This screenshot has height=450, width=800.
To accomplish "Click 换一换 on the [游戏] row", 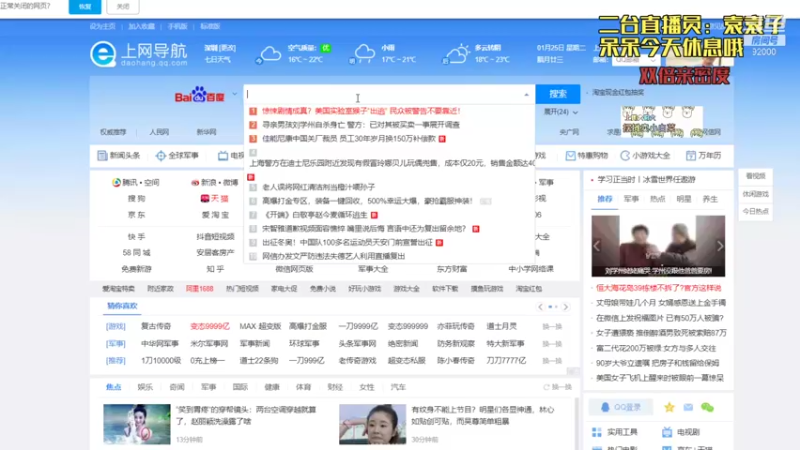I will click(552, 327).
